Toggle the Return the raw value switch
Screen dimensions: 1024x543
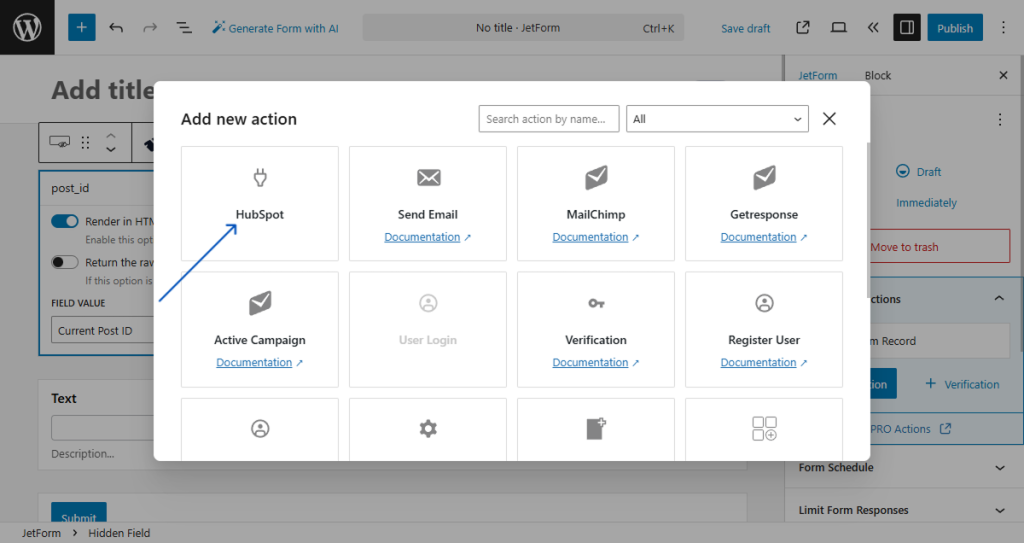click(x=65, y=262)
